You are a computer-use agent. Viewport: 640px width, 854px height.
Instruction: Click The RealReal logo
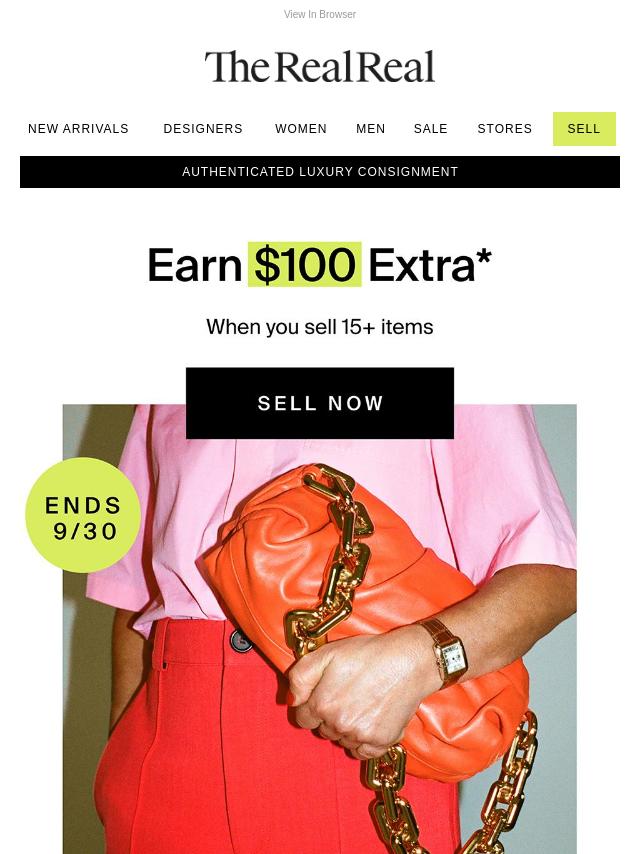click(x=320, y=67)
